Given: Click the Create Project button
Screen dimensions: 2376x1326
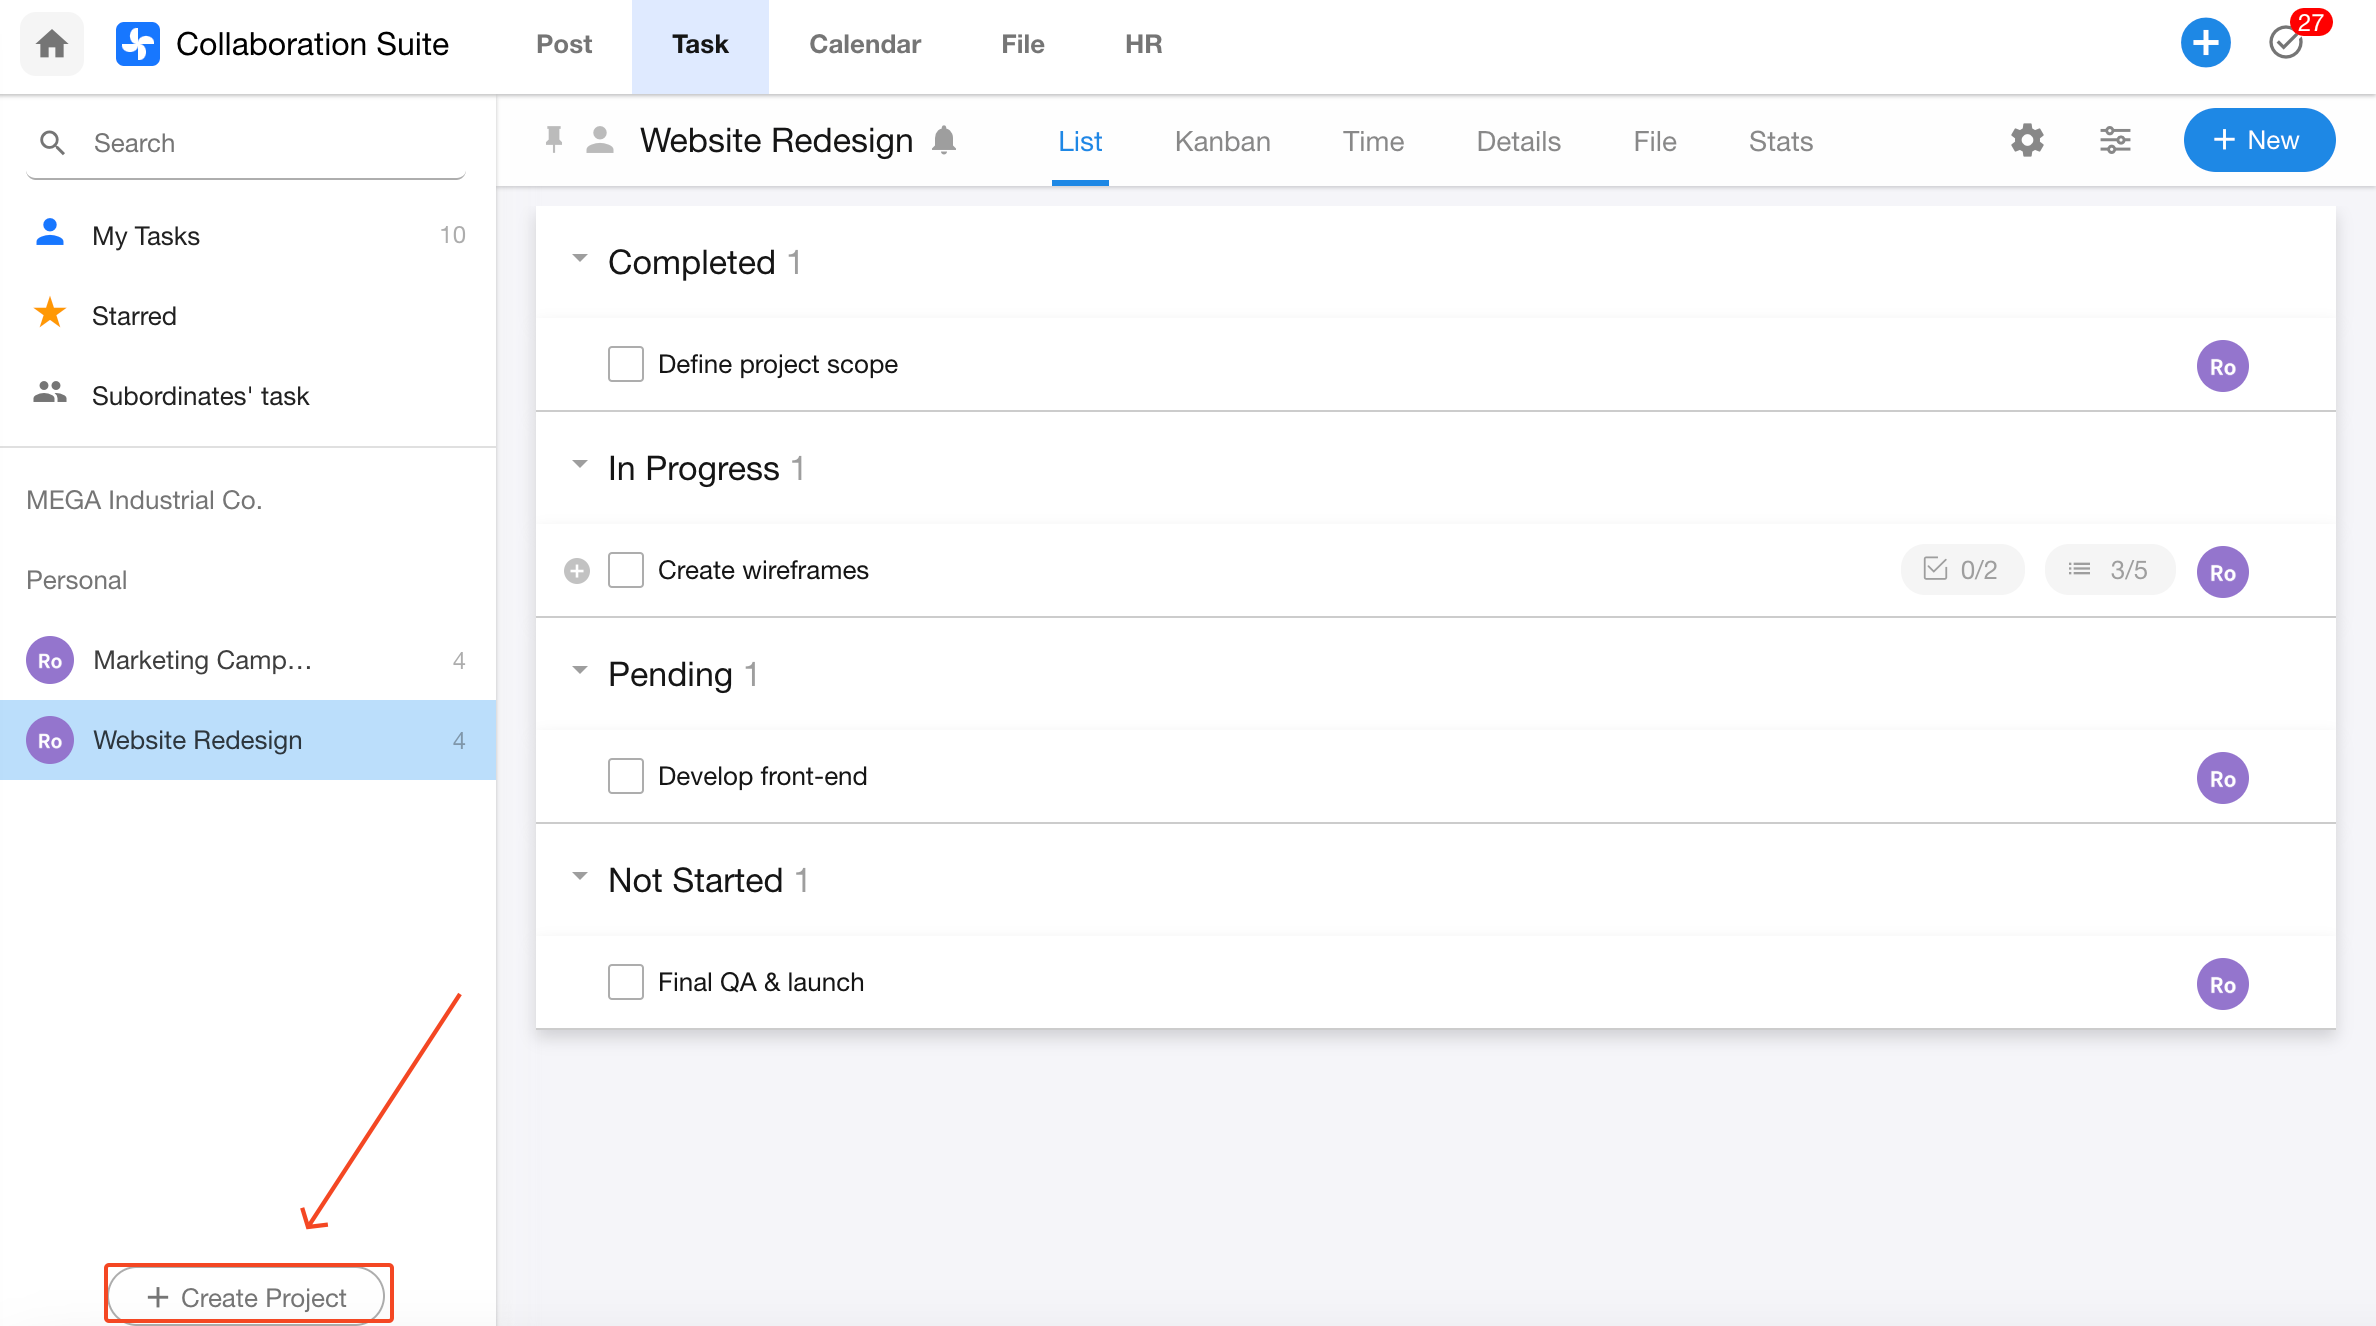Looking at the screenshot, I should tap(247, 1297).
